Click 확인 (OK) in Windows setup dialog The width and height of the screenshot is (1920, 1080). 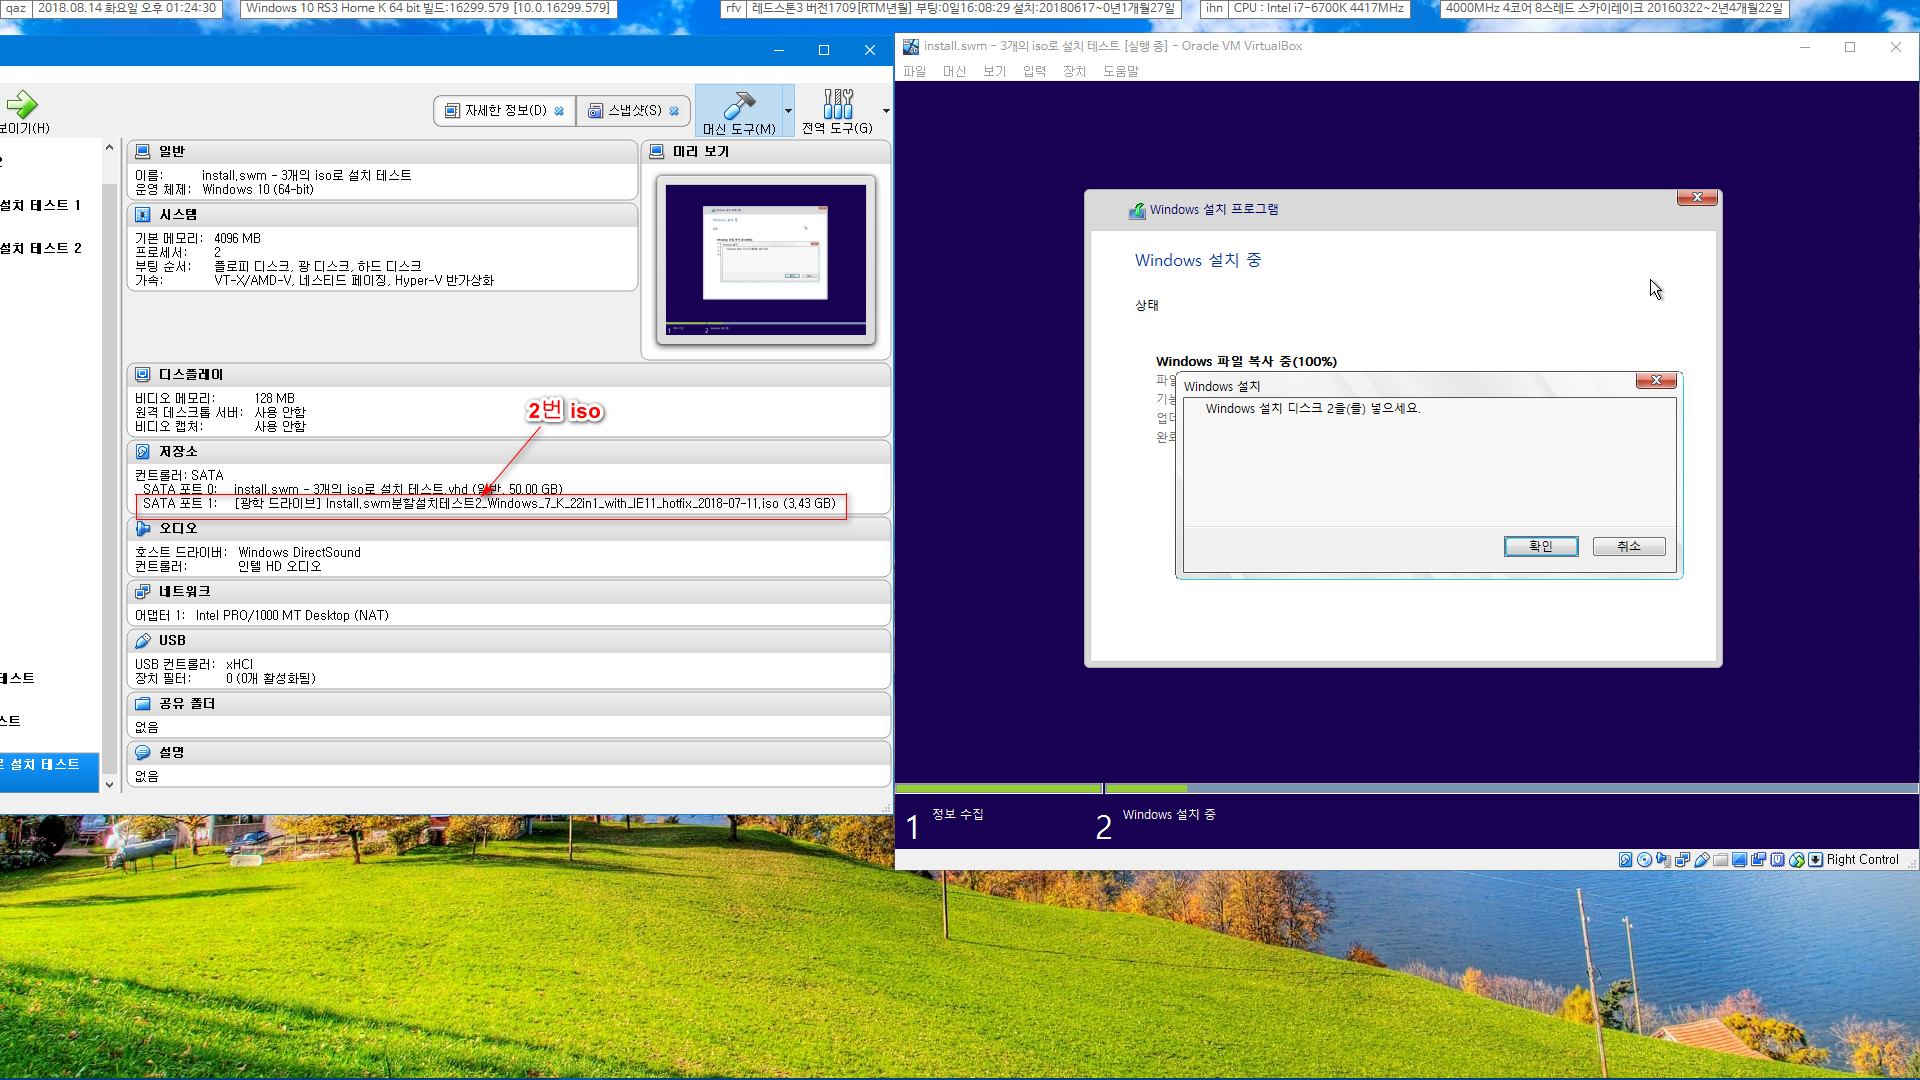(x=1541, y=546)
